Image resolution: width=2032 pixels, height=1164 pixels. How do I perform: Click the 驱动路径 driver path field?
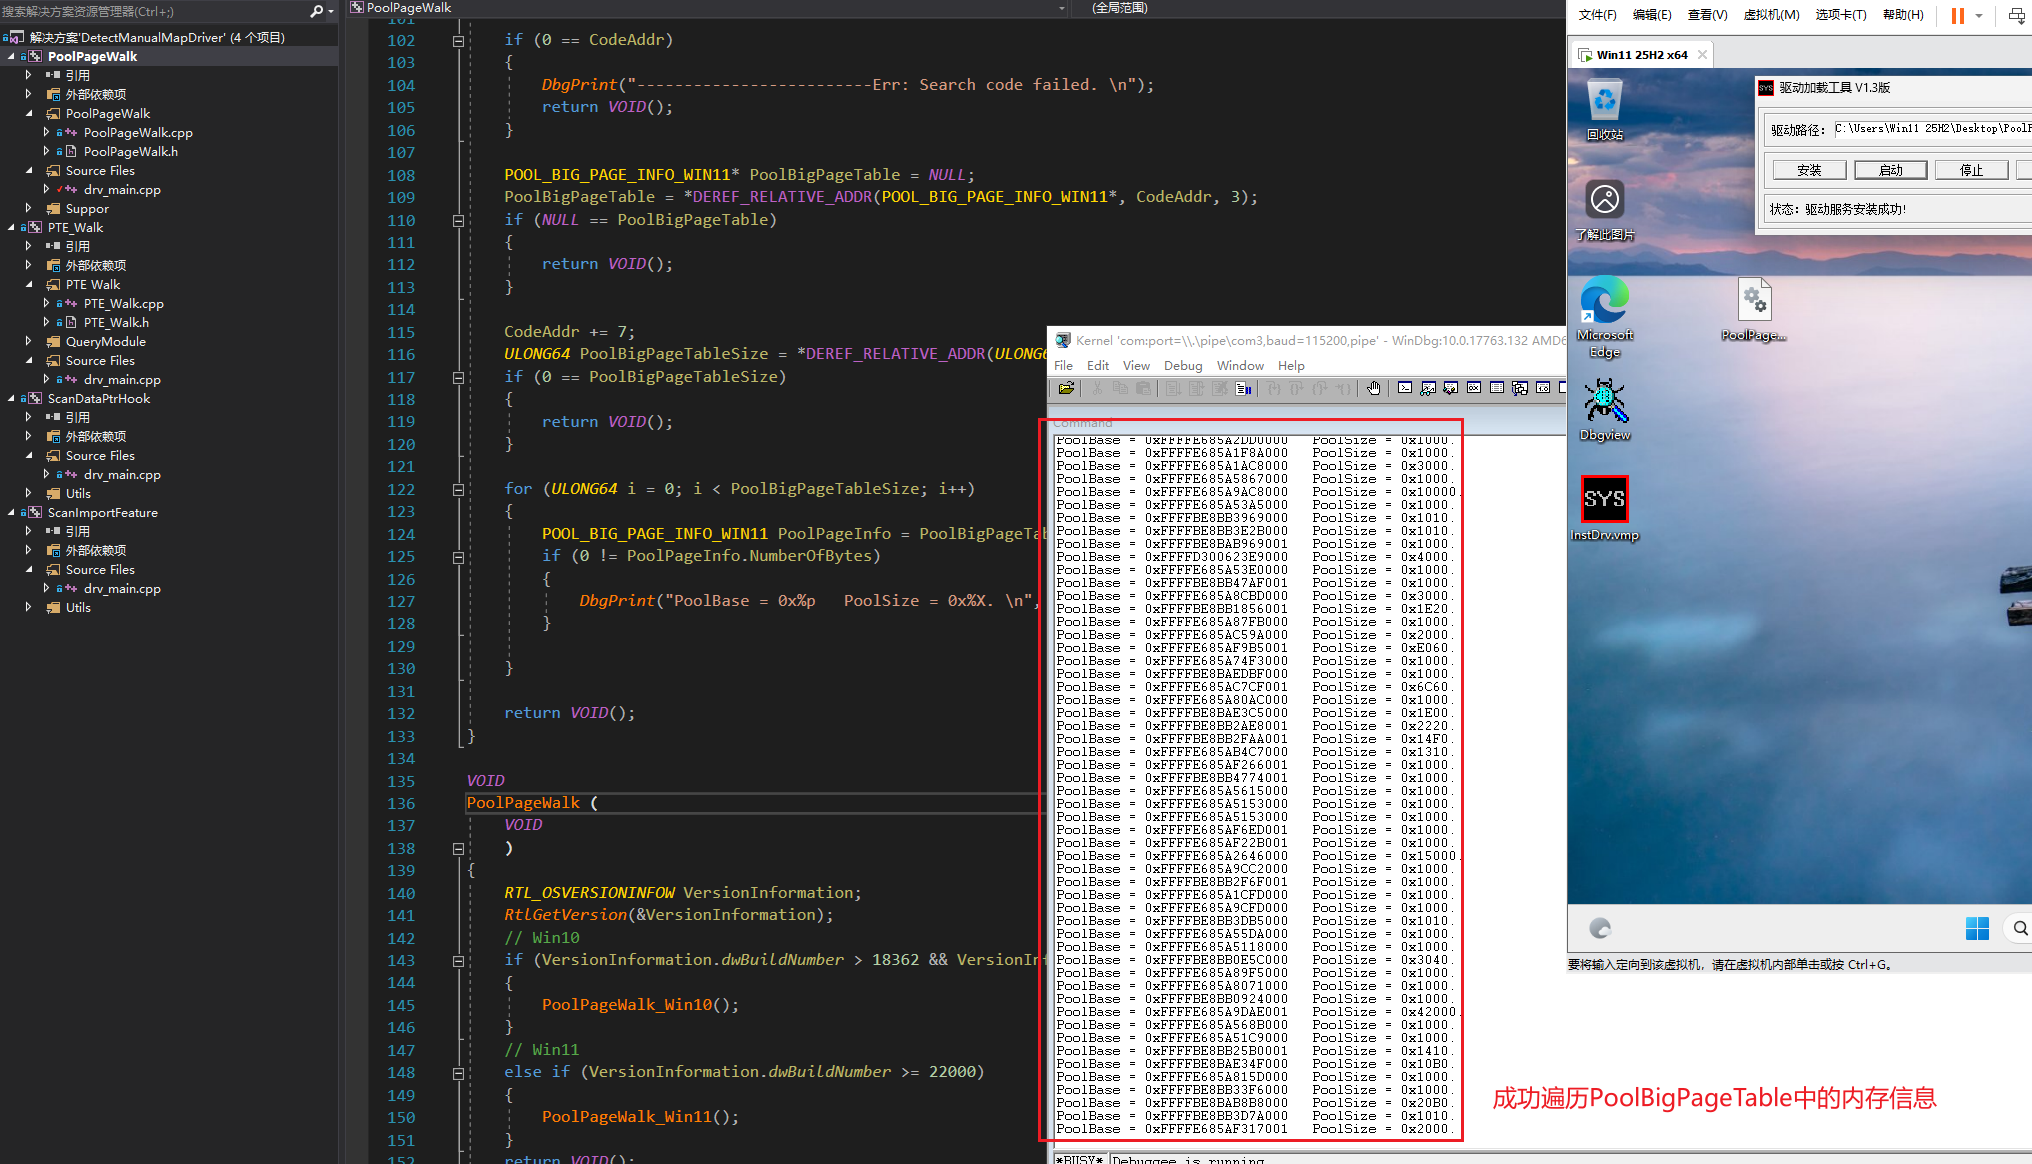click(x=1932, y=129)
